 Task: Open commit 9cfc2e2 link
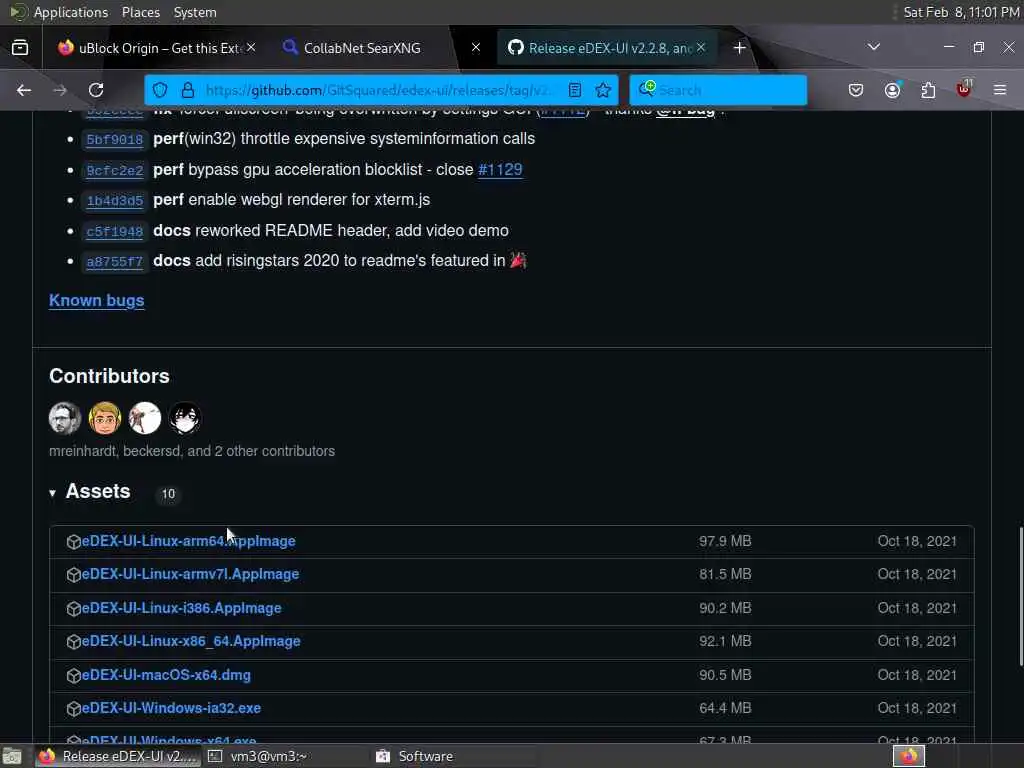115,170
